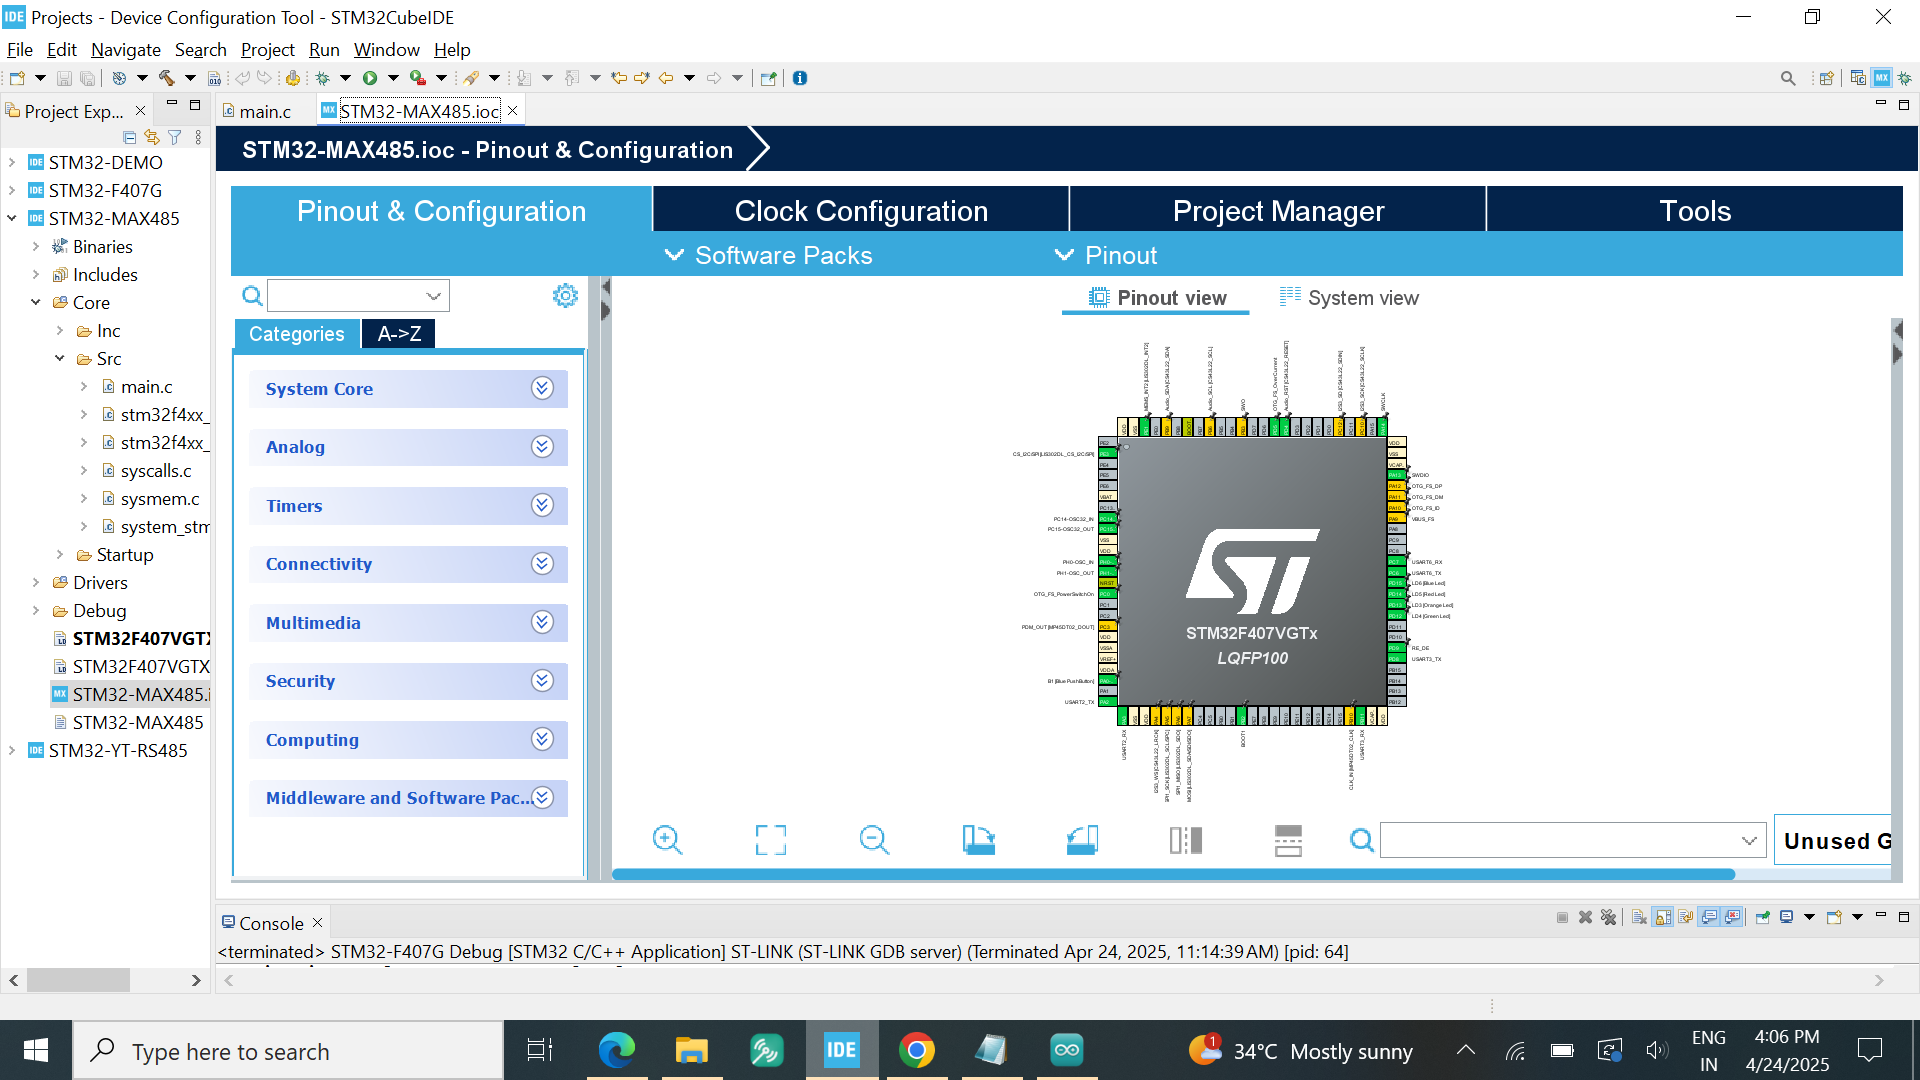Image resolution: width=1920 pixels, height=1080 pixels.
Task: Expand the STM32-DEMO project tree
Action: [x=11, y=162]
